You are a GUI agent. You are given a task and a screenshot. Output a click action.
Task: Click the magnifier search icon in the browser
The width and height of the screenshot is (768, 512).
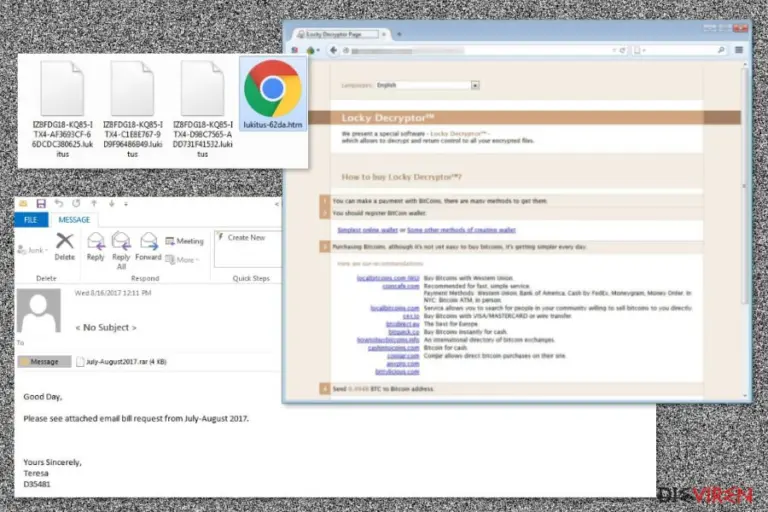click(721, 50)
